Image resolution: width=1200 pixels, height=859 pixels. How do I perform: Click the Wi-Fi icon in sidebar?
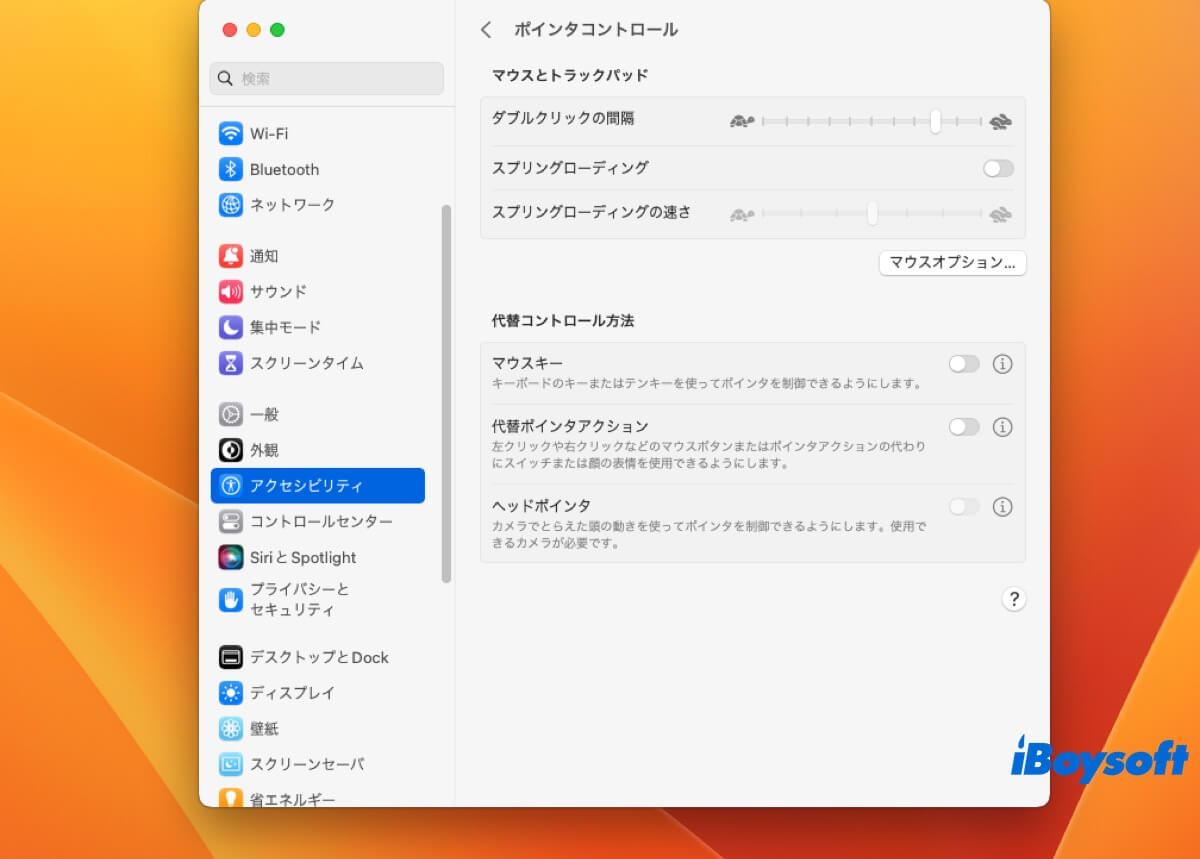pyautogui.click(x=231, y=133)
